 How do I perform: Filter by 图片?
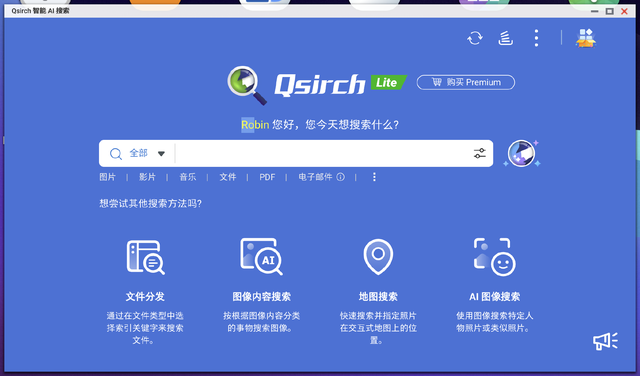pyautogui.click(x=107, y=177)
